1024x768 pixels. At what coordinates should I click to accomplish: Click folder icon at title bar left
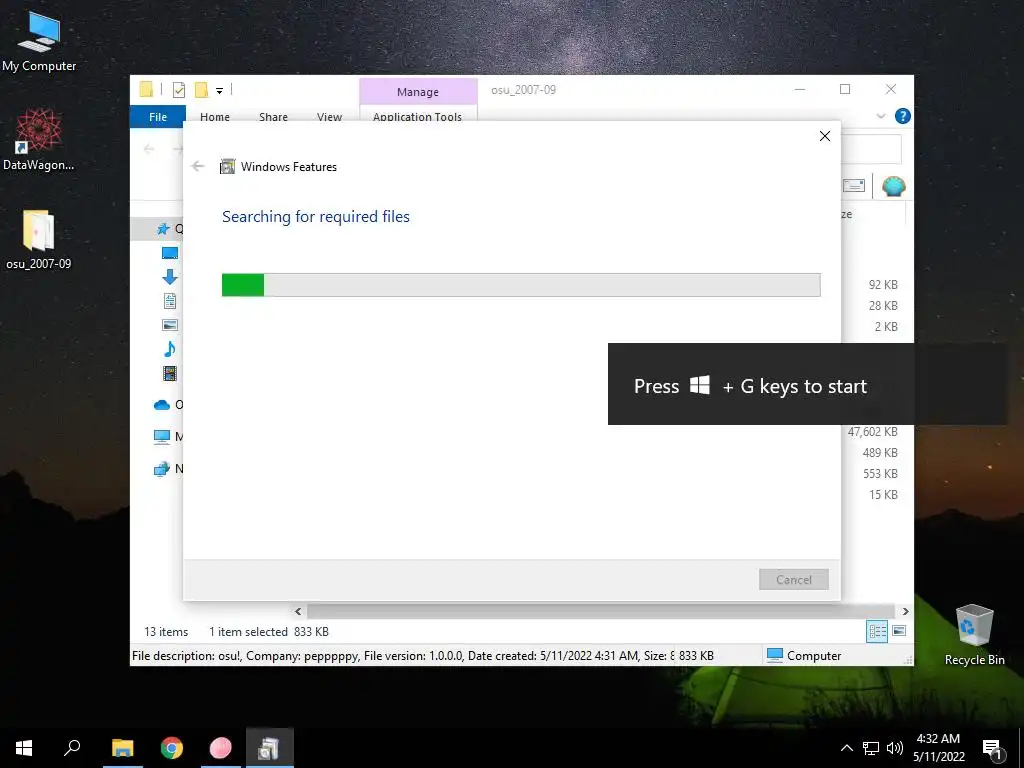coord(146,89)
